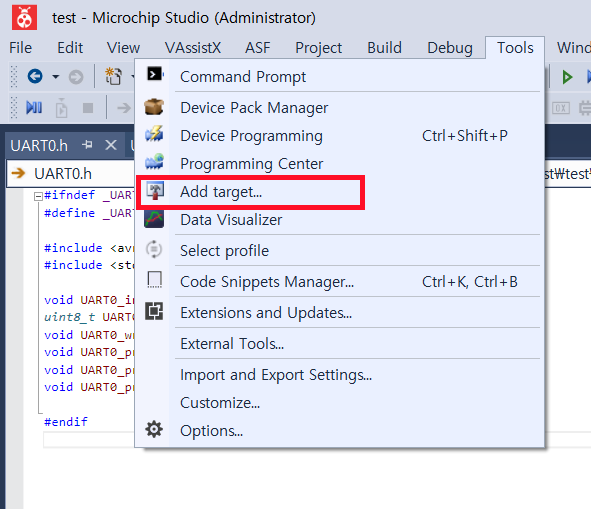Click the Device Pack Manager box icon
The image size is (591, 509).
click(x=154, y=107)
